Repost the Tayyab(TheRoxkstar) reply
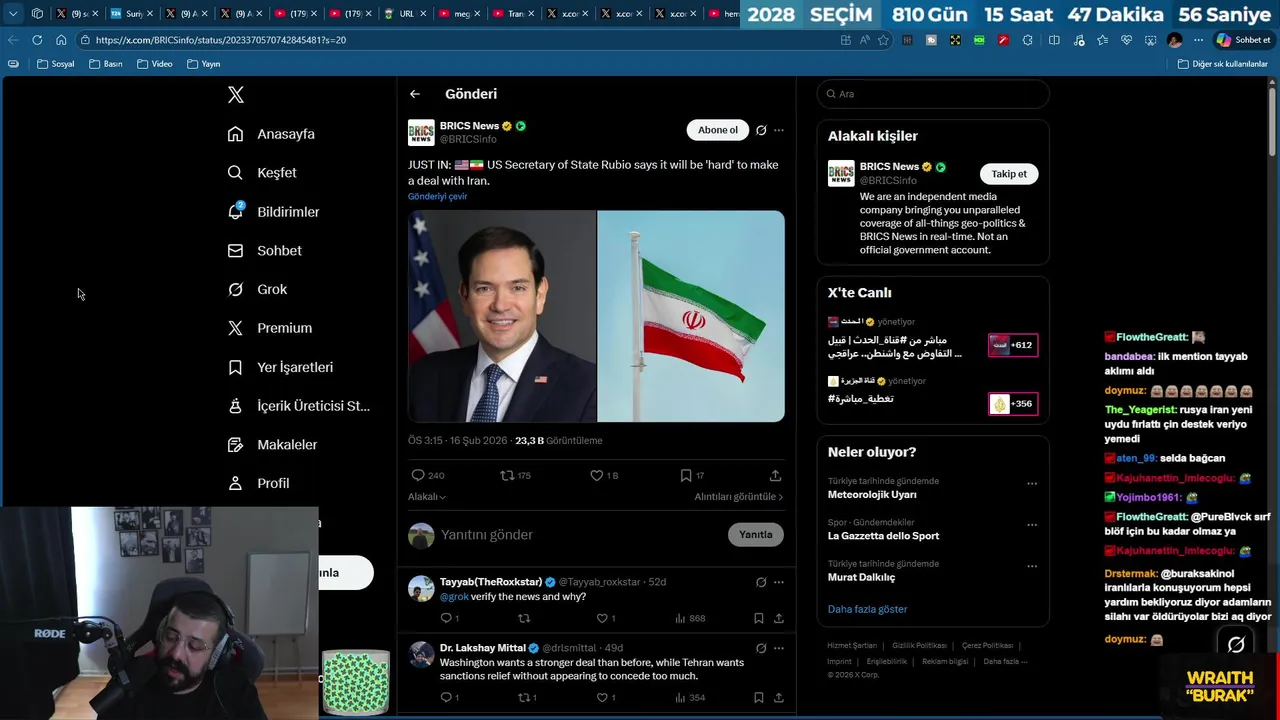This screenshot has height=720, width=1280. pyautogui.click(x=523, y=618)
